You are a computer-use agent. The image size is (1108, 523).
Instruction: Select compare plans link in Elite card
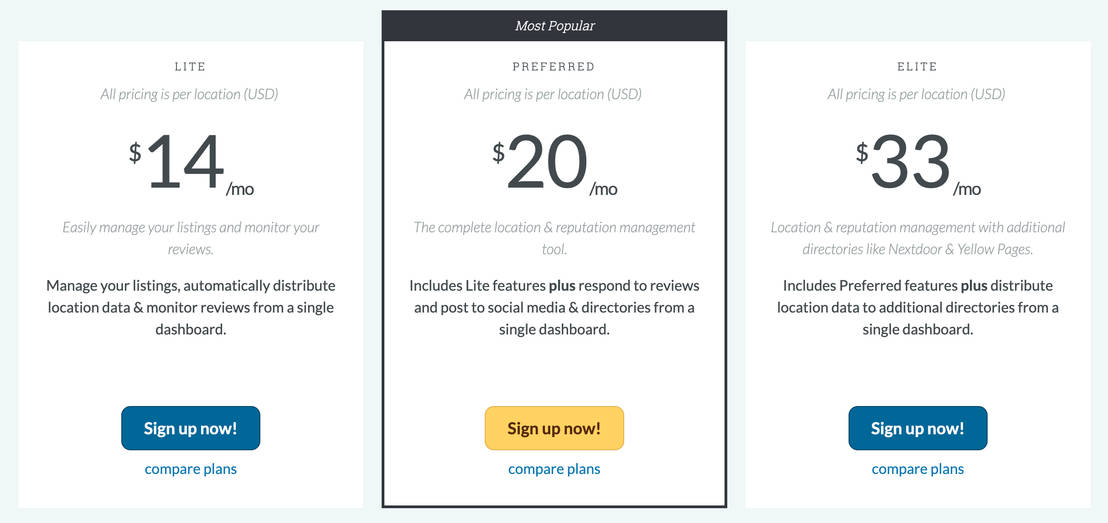tap(917, 468)
